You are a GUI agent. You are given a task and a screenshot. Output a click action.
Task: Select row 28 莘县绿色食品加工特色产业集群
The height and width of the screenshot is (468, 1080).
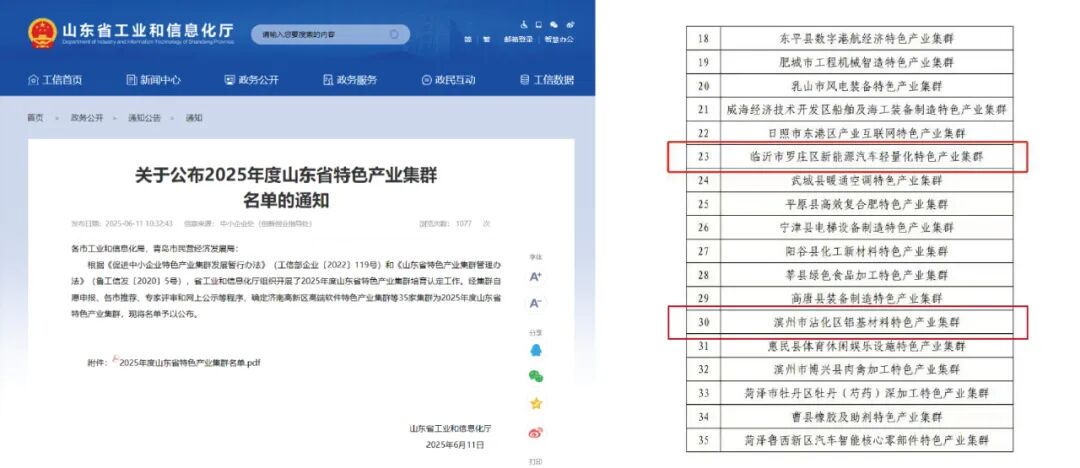[849, 275]
